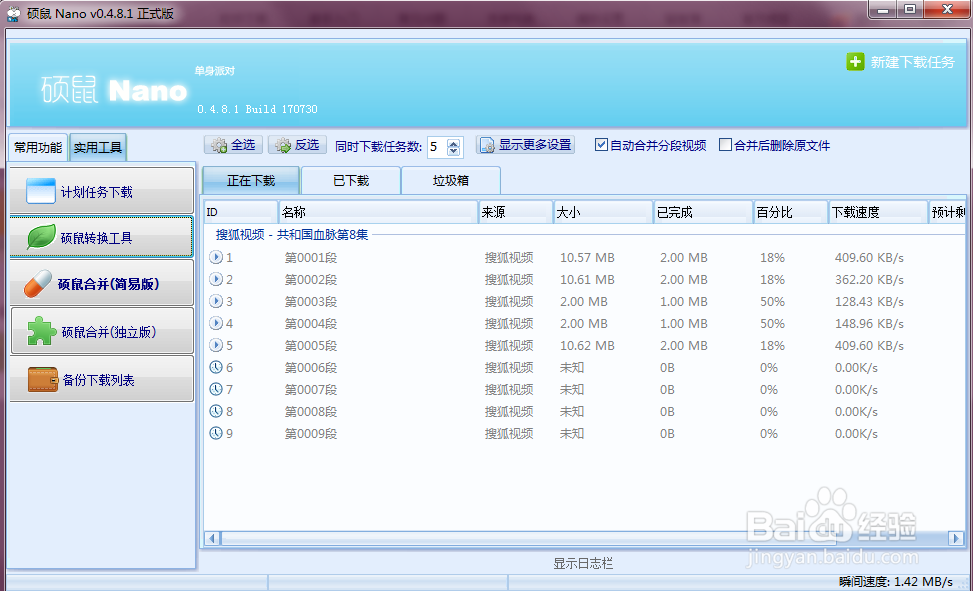Image resolution: width=973 pixels, height=591 pixels.
Task: Click the clock waiting icon of row 7
Action: [215, 389]
